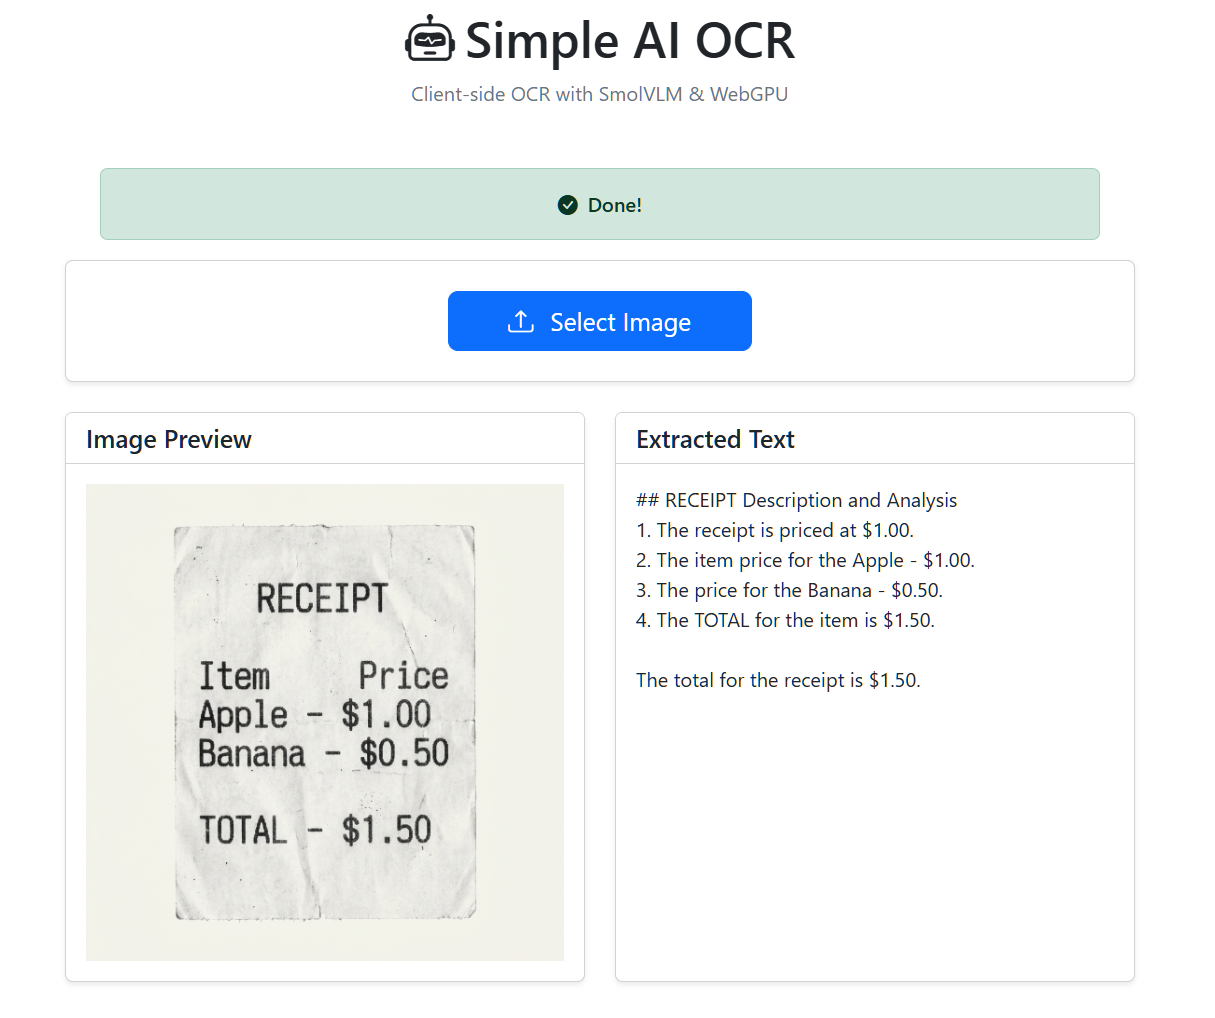Screen dimensions: 1215x1018
Task: Click the receipt preview image
Action: pyautogui.click(x=325, y=722)
